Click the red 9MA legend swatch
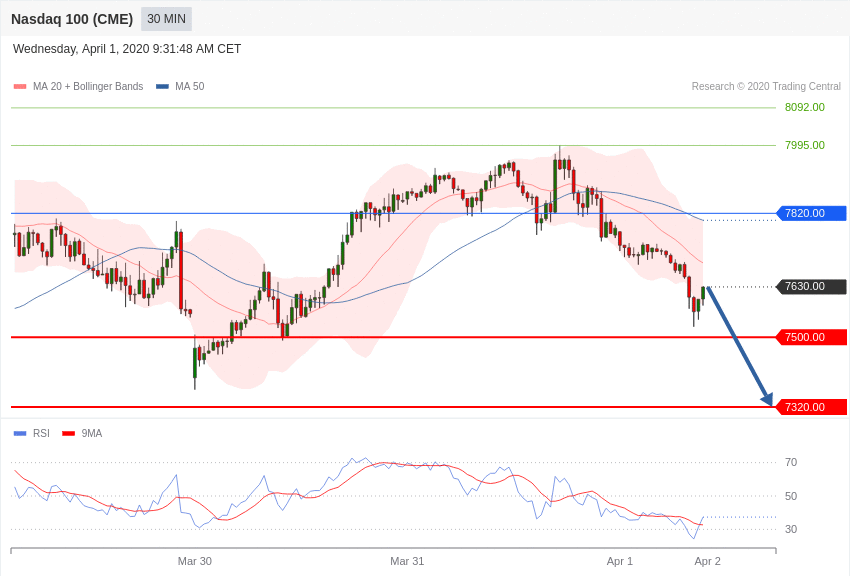The image size is (850, 576). coord(69,433)
